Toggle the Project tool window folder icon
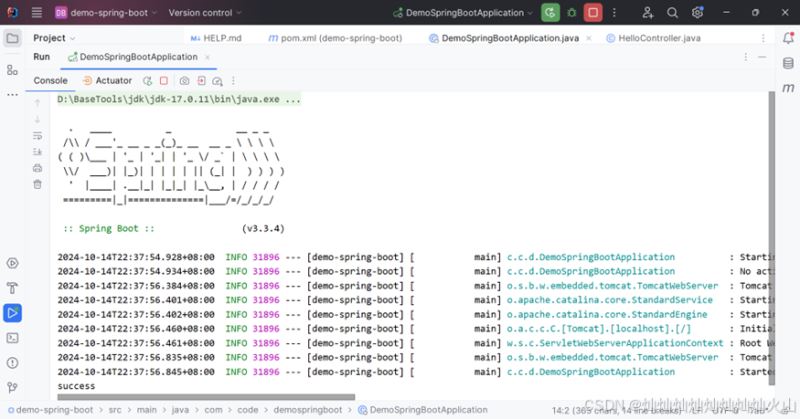The width and height of the screenshot is (800, 419). pos(12,38)
